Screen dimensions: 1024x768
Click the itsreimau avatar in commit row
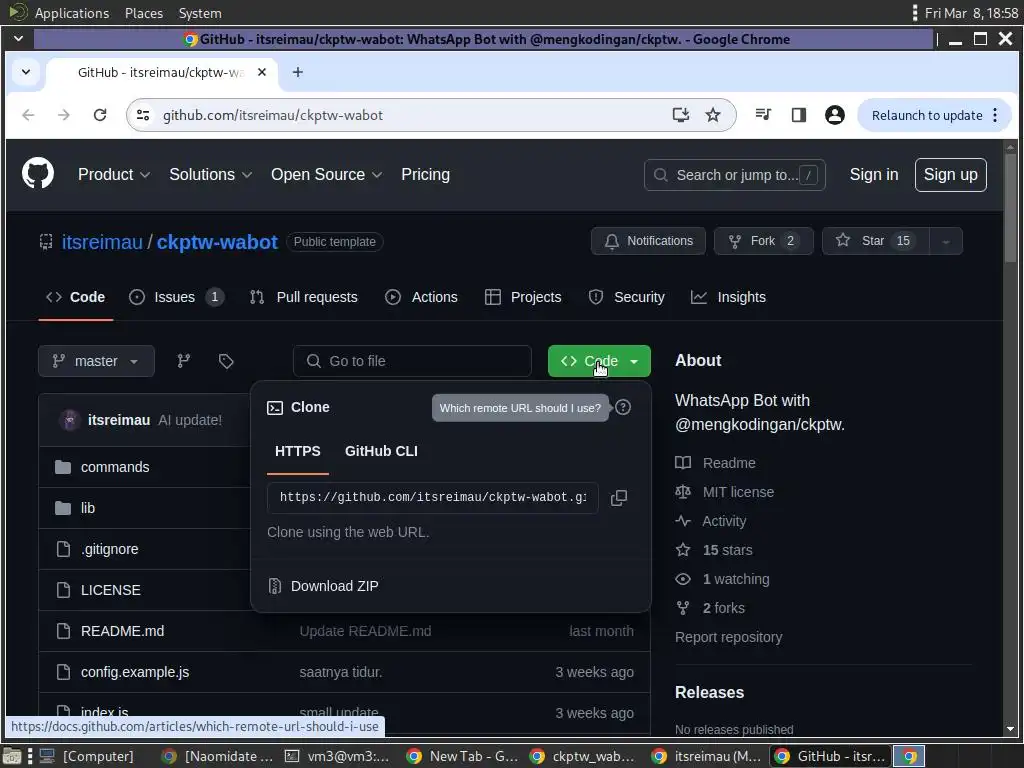(70, 420)
